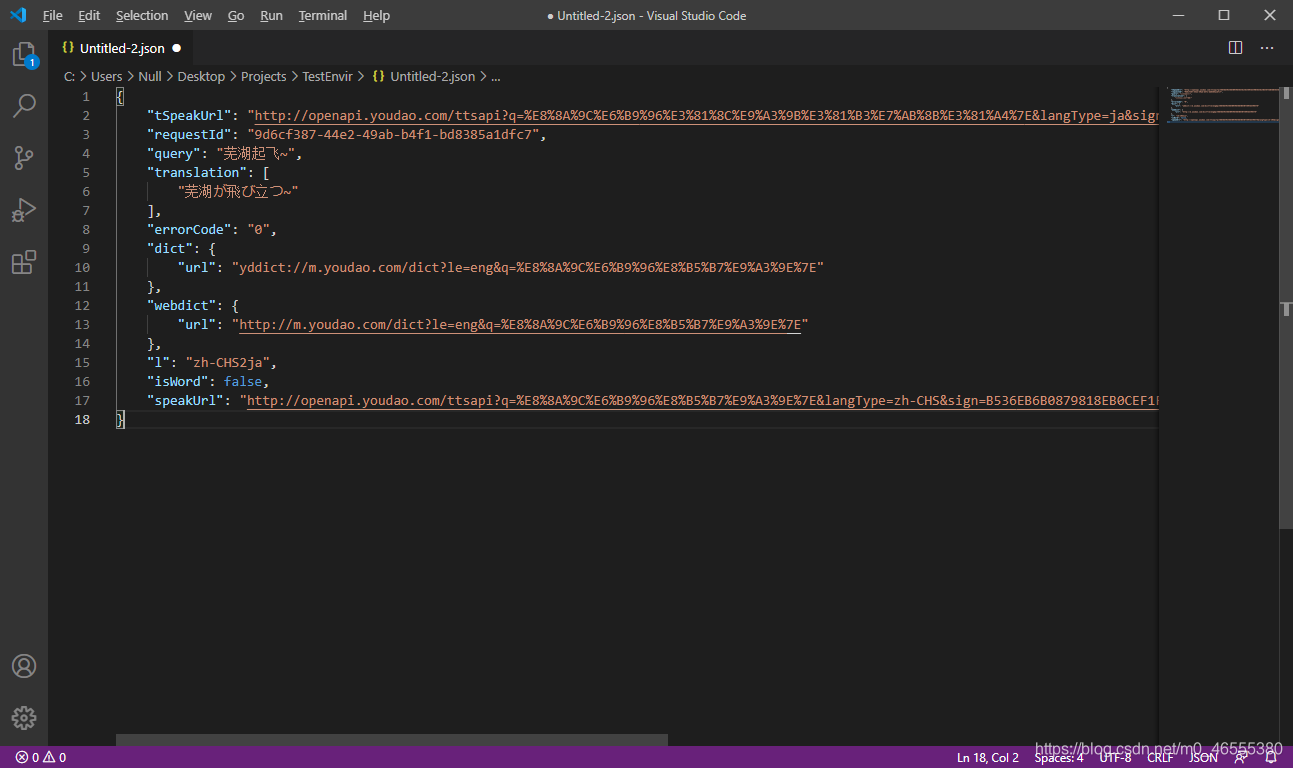
Task: Change language mode via JSON item
Action: tap(1204, 757)
